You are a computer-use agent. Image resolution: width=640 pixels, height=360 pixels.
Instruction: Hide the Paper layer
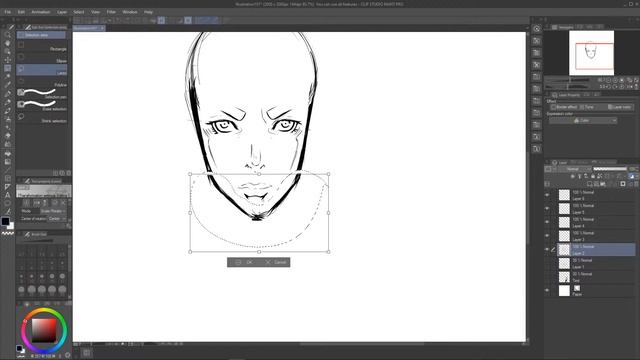point(547,291)
